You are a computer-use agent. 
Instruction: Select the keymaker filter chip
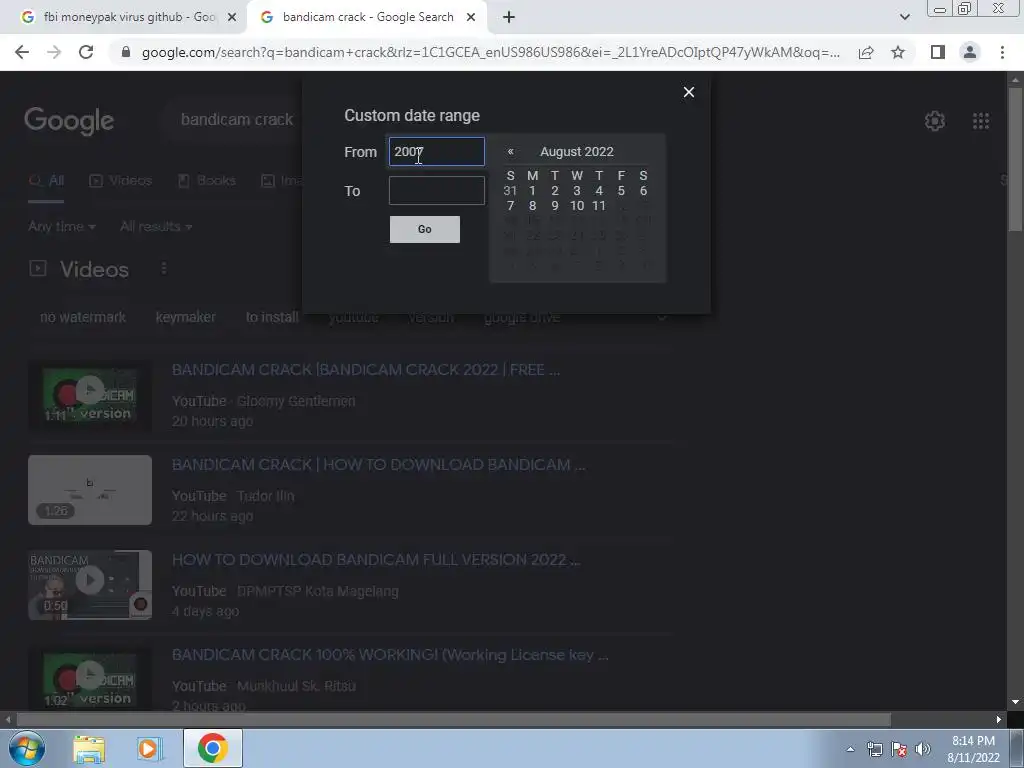click(185, 317)
